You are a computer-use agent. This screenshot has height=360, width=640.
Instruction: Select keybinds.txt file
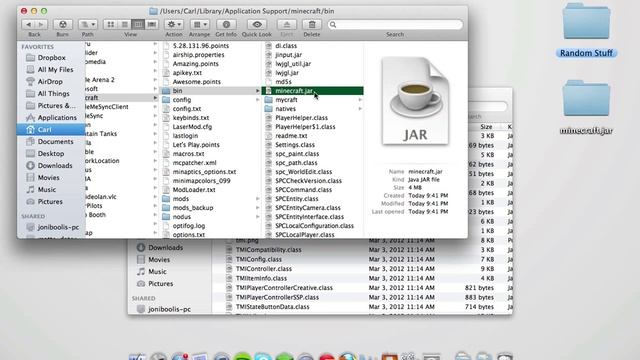pyautogui.click(x=191, y=118)
